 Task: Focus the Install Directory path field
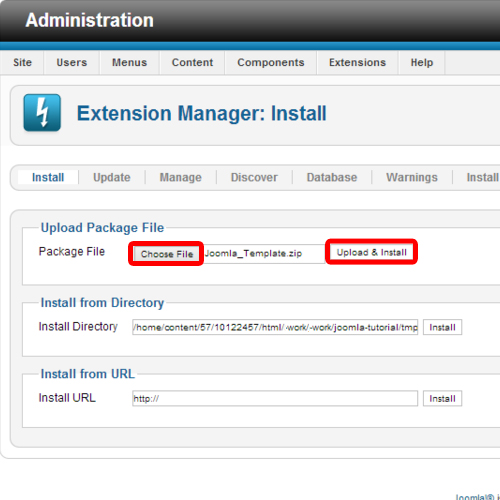coord(275,327)
